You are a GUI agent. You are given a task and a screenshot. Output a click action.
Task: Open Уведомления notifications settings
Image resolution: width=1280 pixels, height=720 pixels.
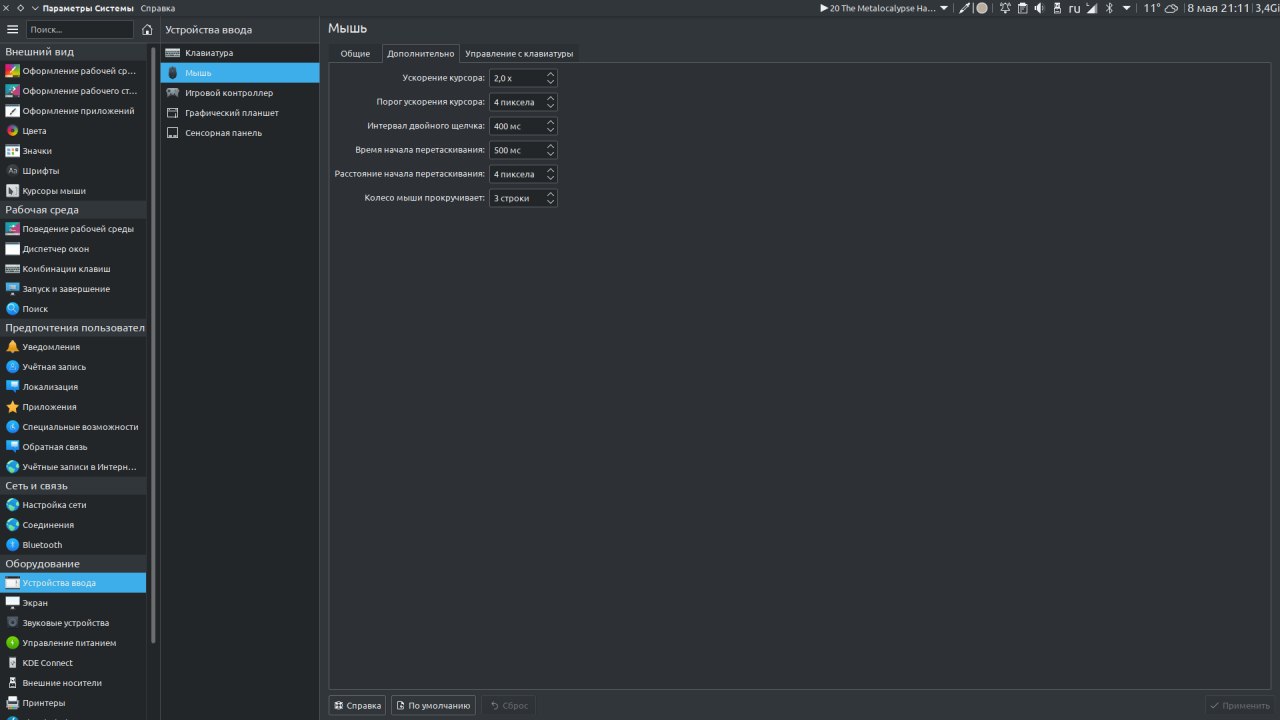73,347
